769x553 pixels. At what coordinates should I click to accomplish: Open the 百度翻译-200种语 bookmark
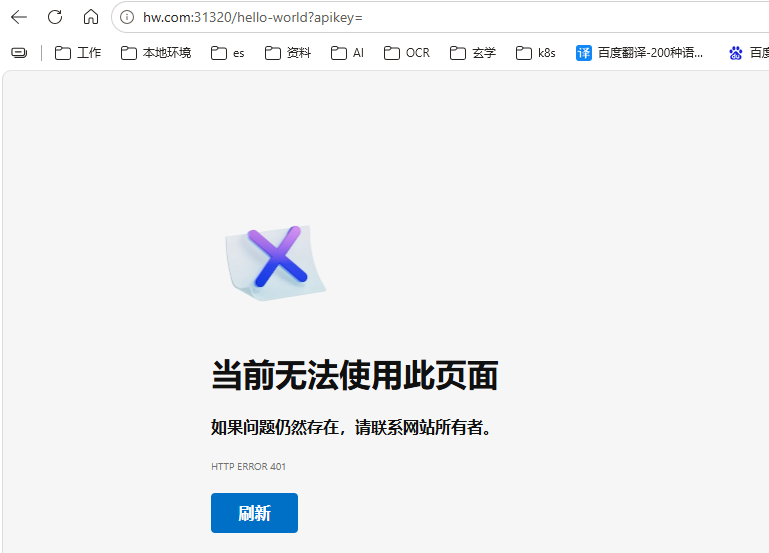(640, 52)
